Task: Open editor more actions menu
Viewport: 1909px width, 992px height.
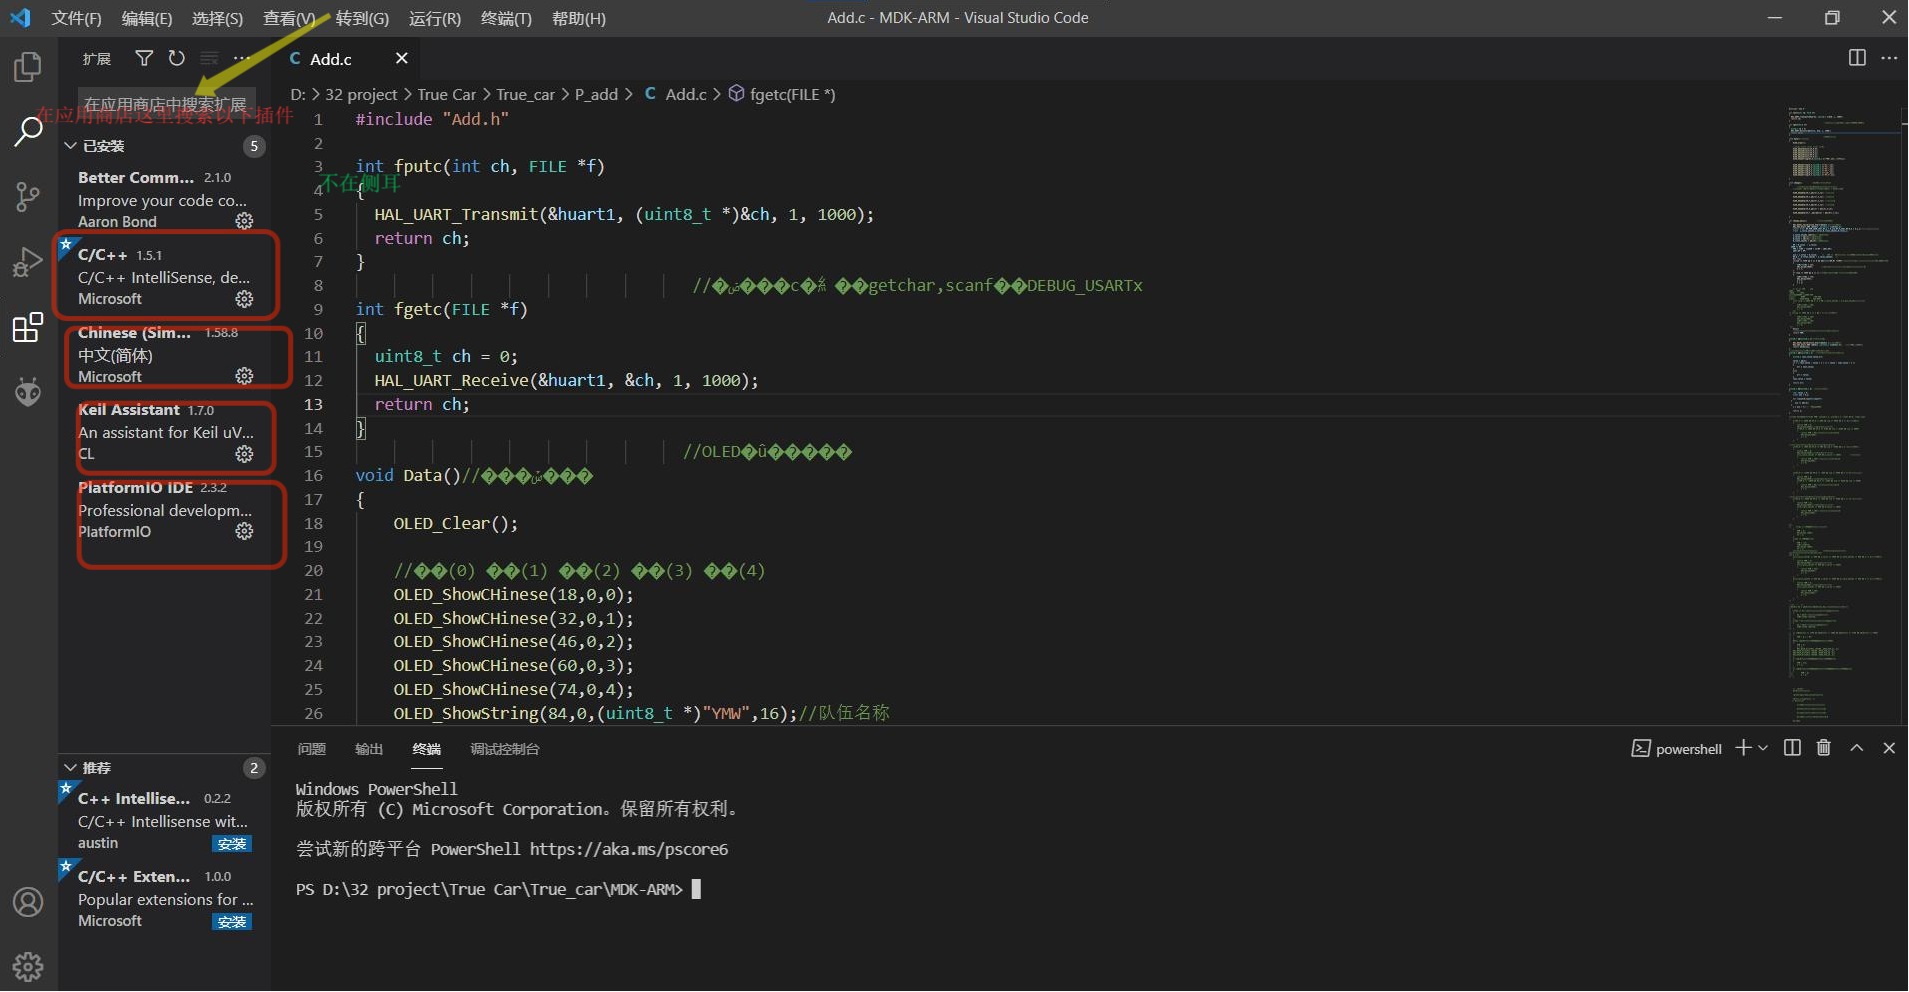Action: pos(1889,58)
